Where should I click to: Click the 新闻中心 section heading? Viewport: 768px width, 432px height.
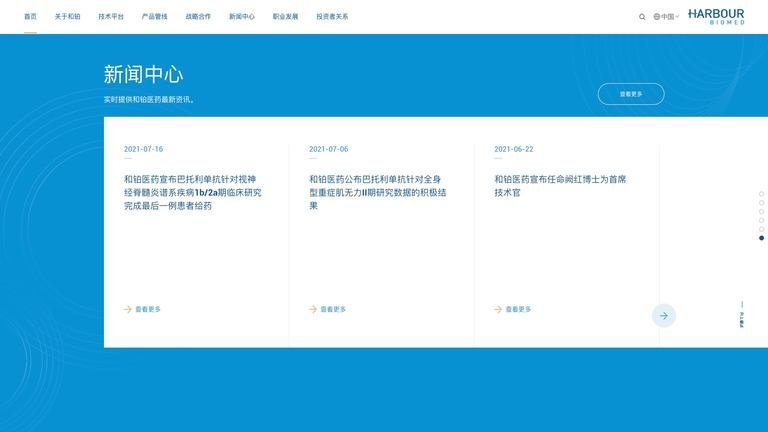(144, 74)
